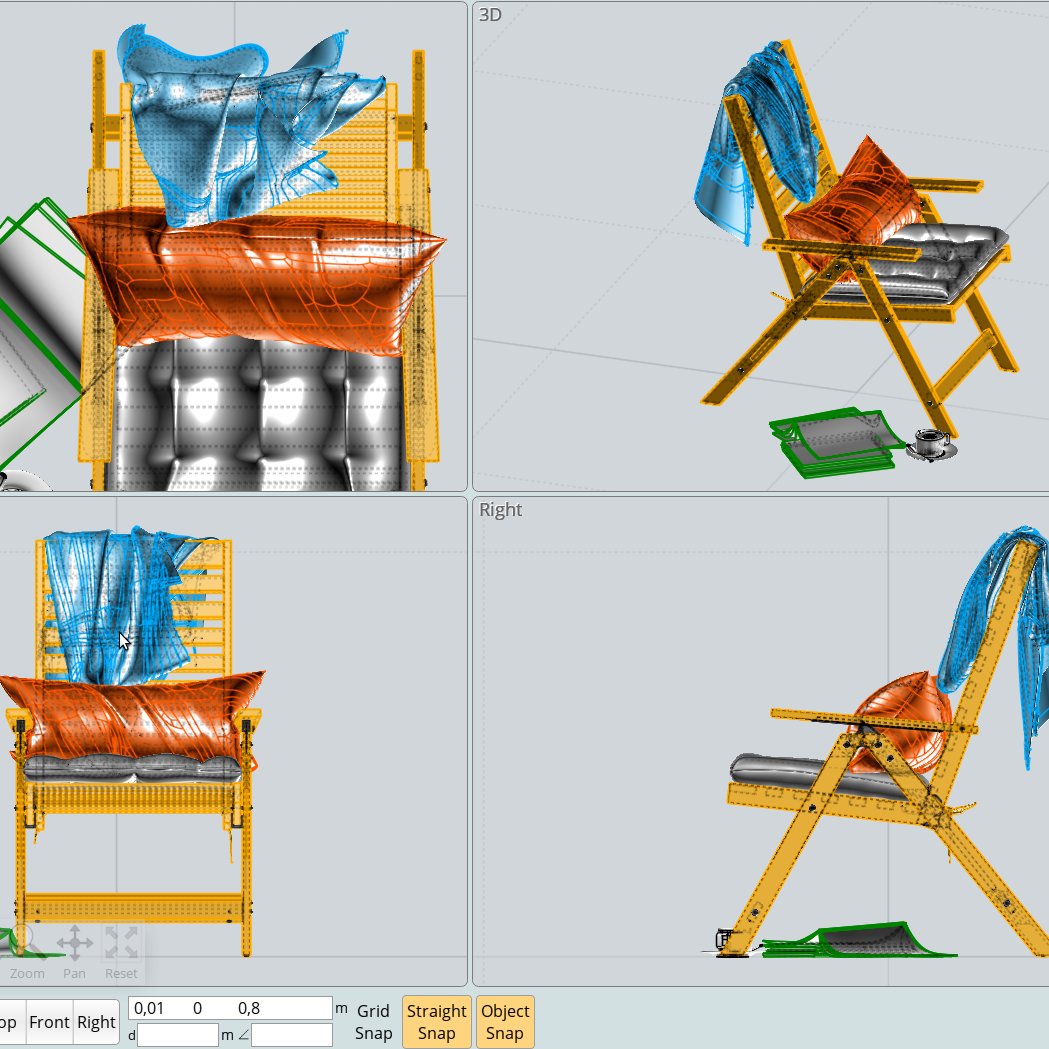Viewport: 1049px width, 1049px height.
Task: Switch to the Front view tab
Action: (x=50, y=1022)
